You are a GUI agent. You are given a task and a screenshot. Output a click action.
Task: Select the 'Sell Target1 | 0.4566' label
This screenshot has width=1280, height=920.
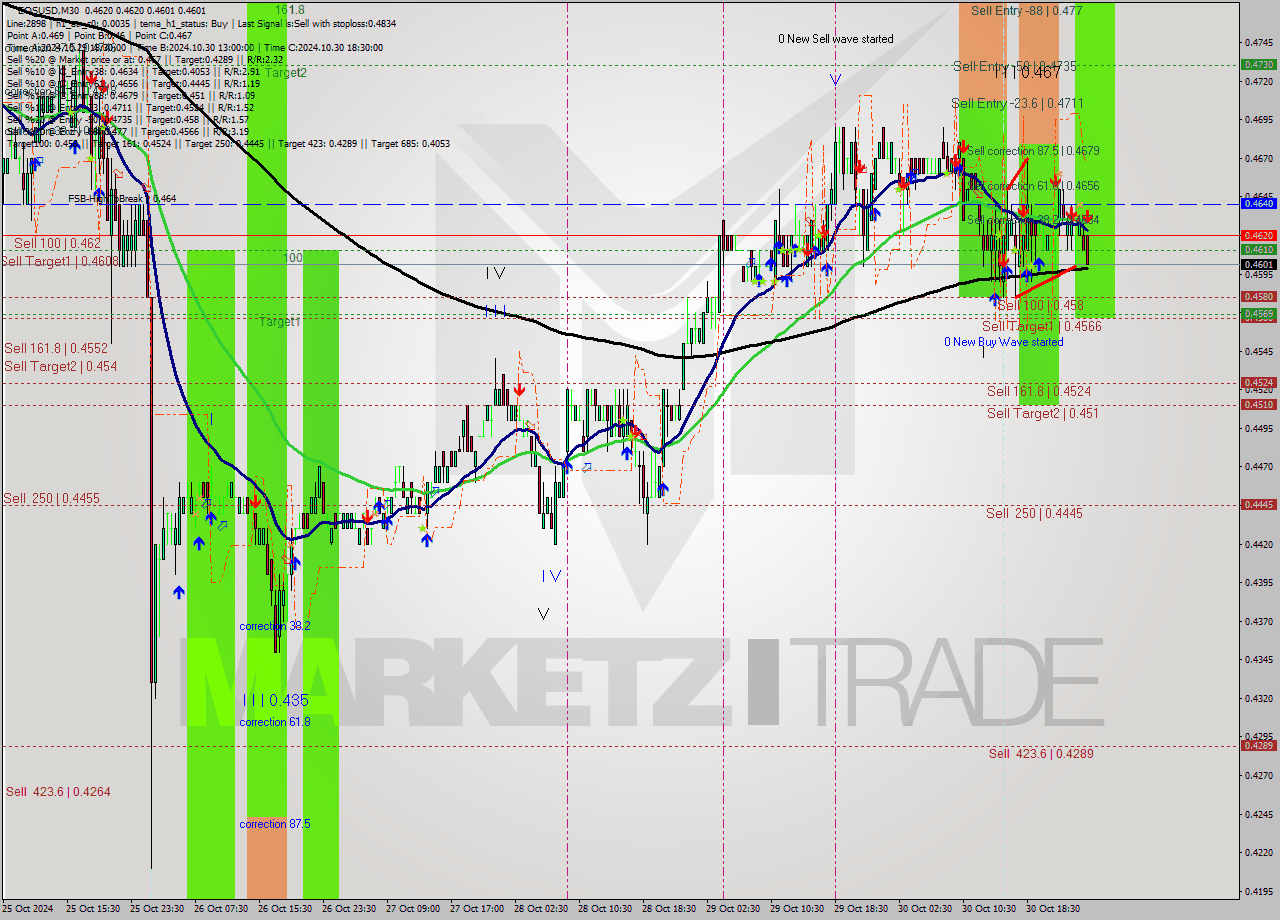click(x=1042, y=326)
